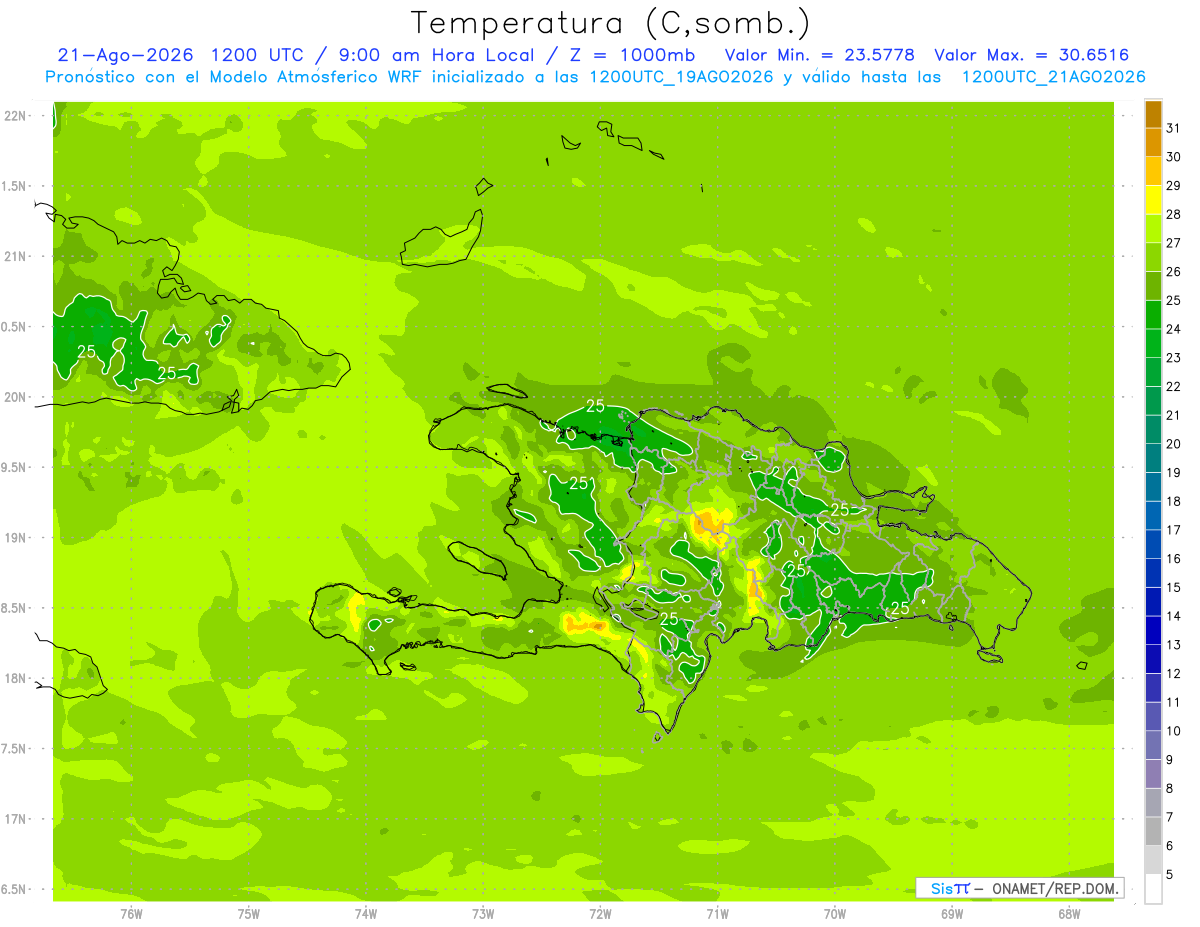Click "Valor Max. = 30.6516"
Screen dimensions: 1200x927
1030,56
